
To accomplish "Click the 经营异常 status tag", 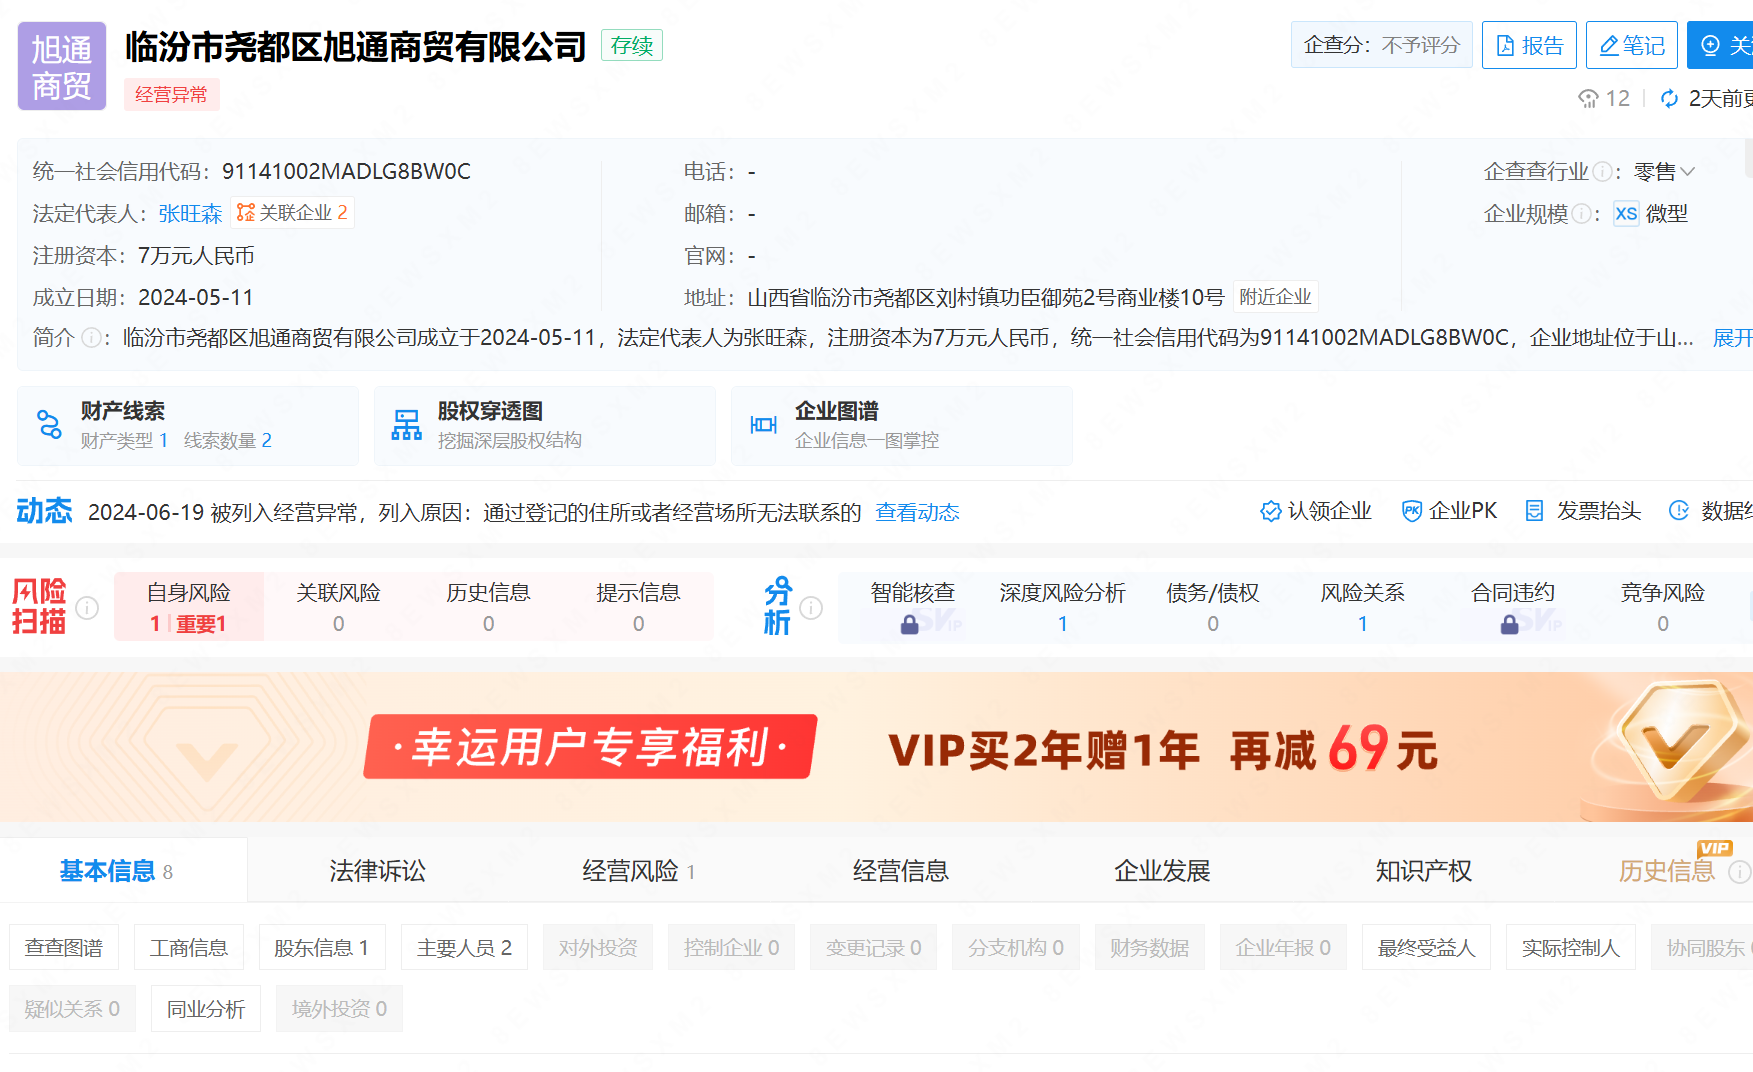I will [171, 95].
